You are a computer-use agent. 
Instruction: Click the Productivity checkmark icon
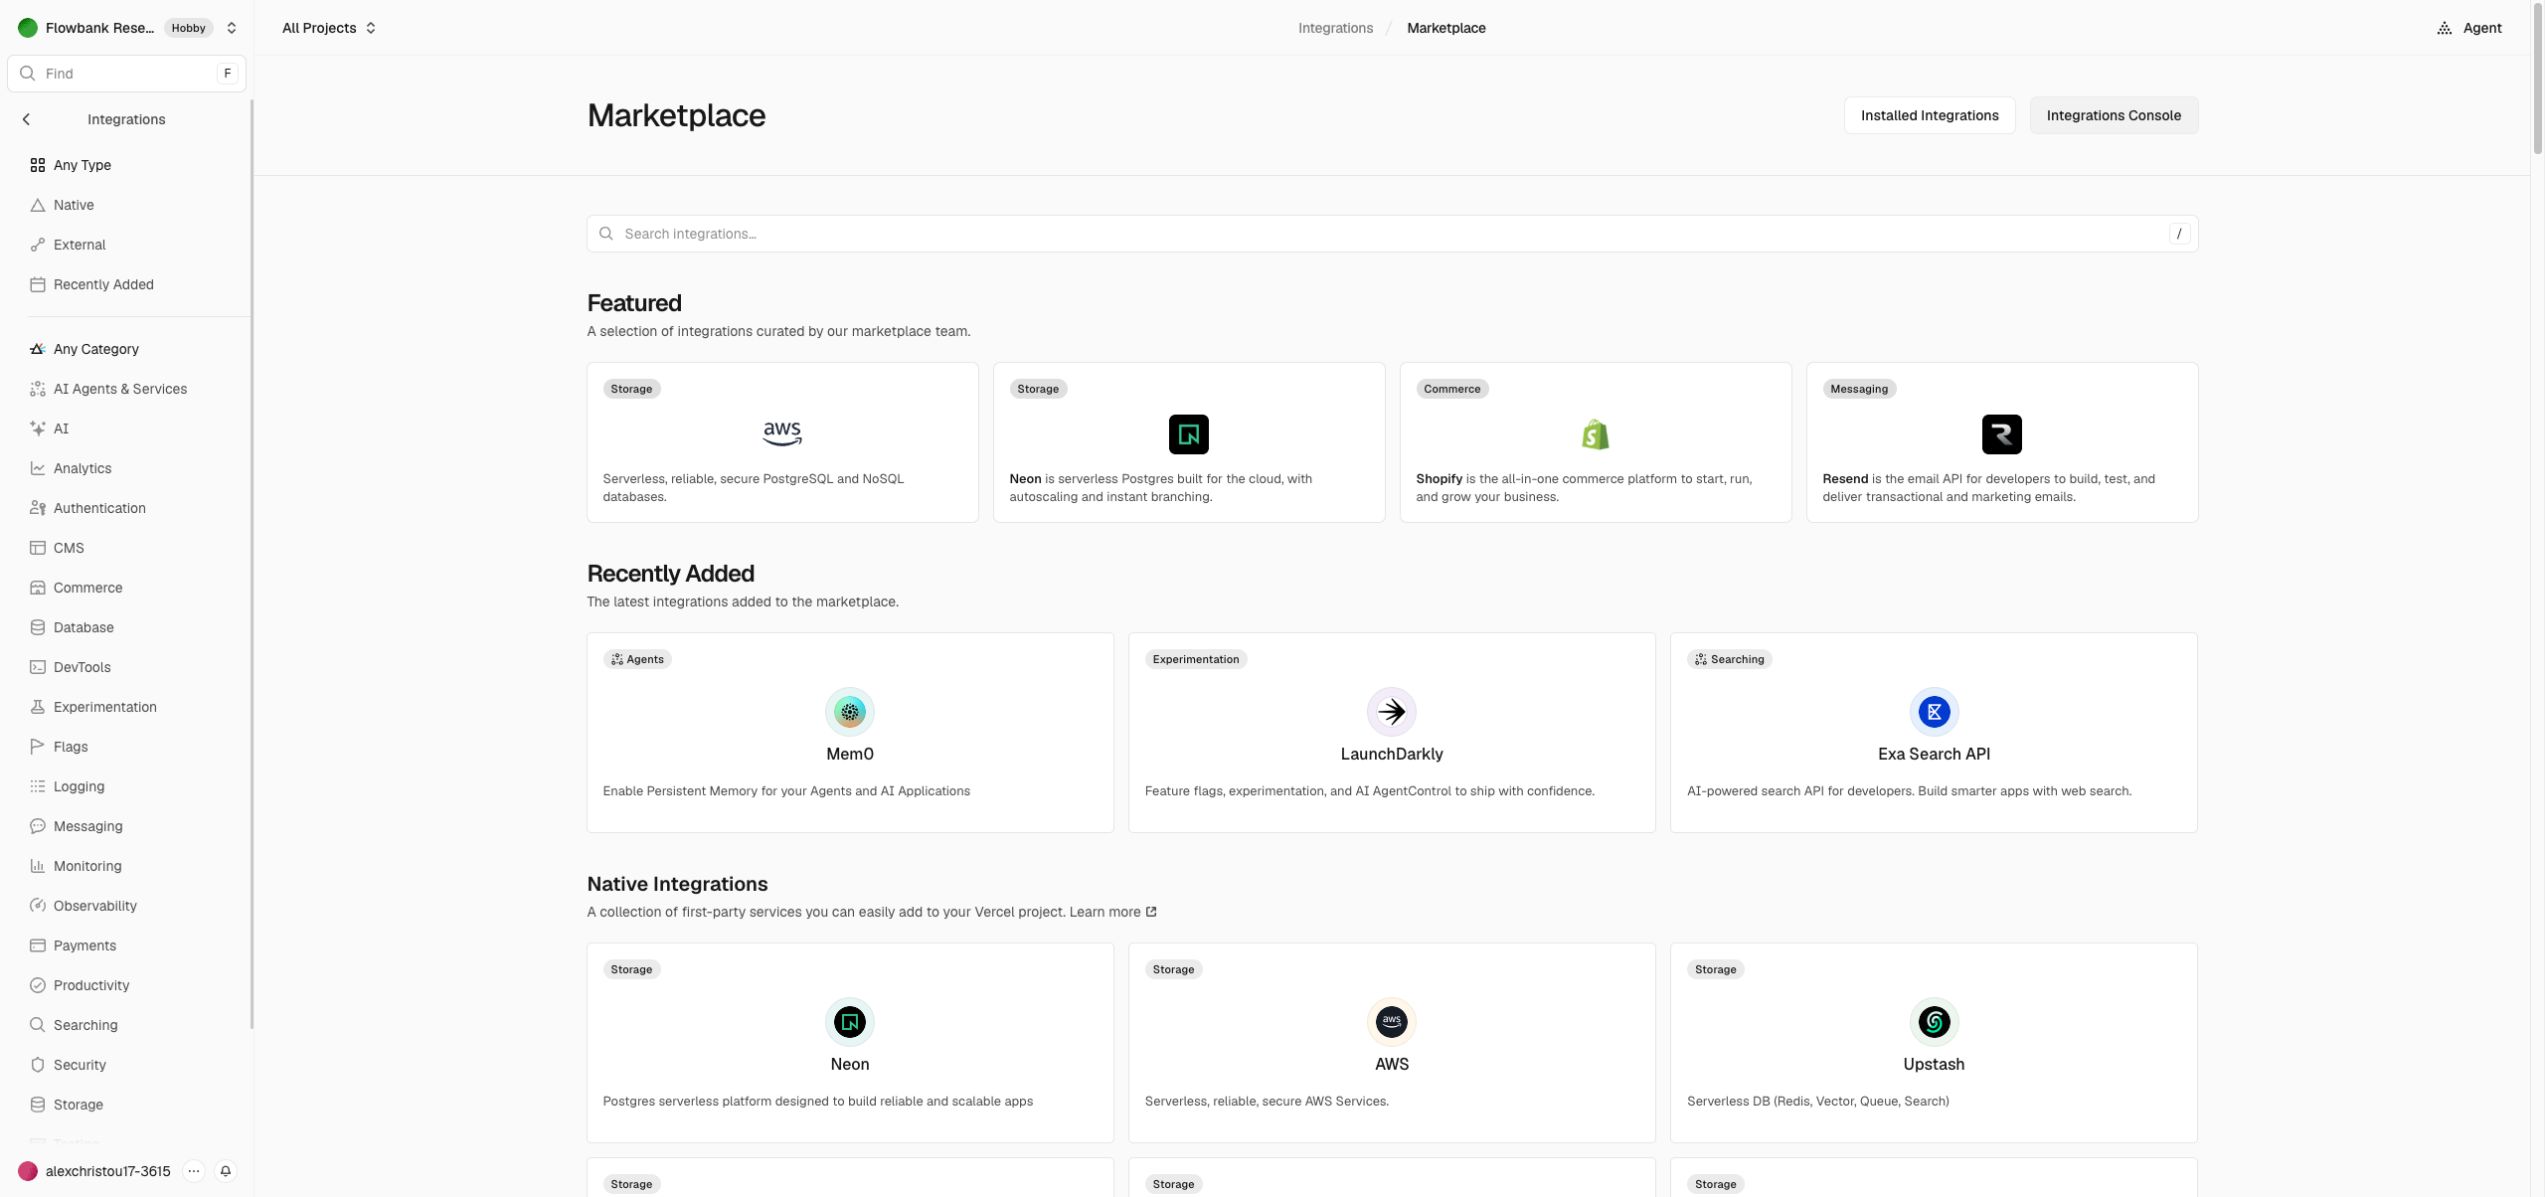[37, 985]
